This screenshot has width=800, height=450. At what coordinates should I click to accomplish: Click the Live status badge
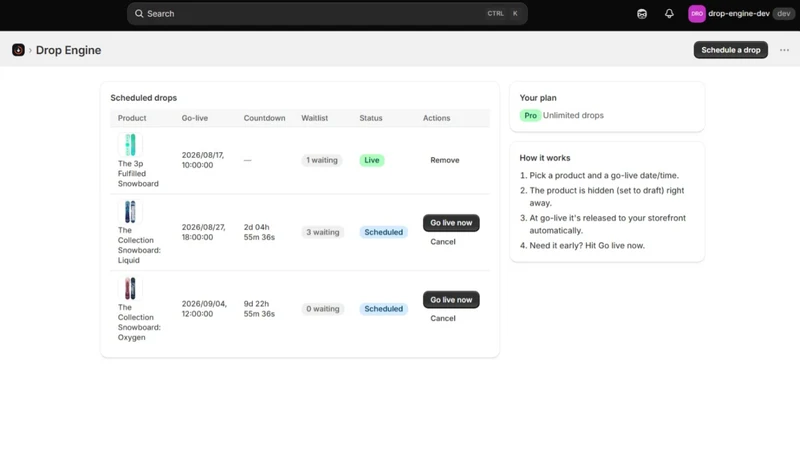tap(371, 160)
